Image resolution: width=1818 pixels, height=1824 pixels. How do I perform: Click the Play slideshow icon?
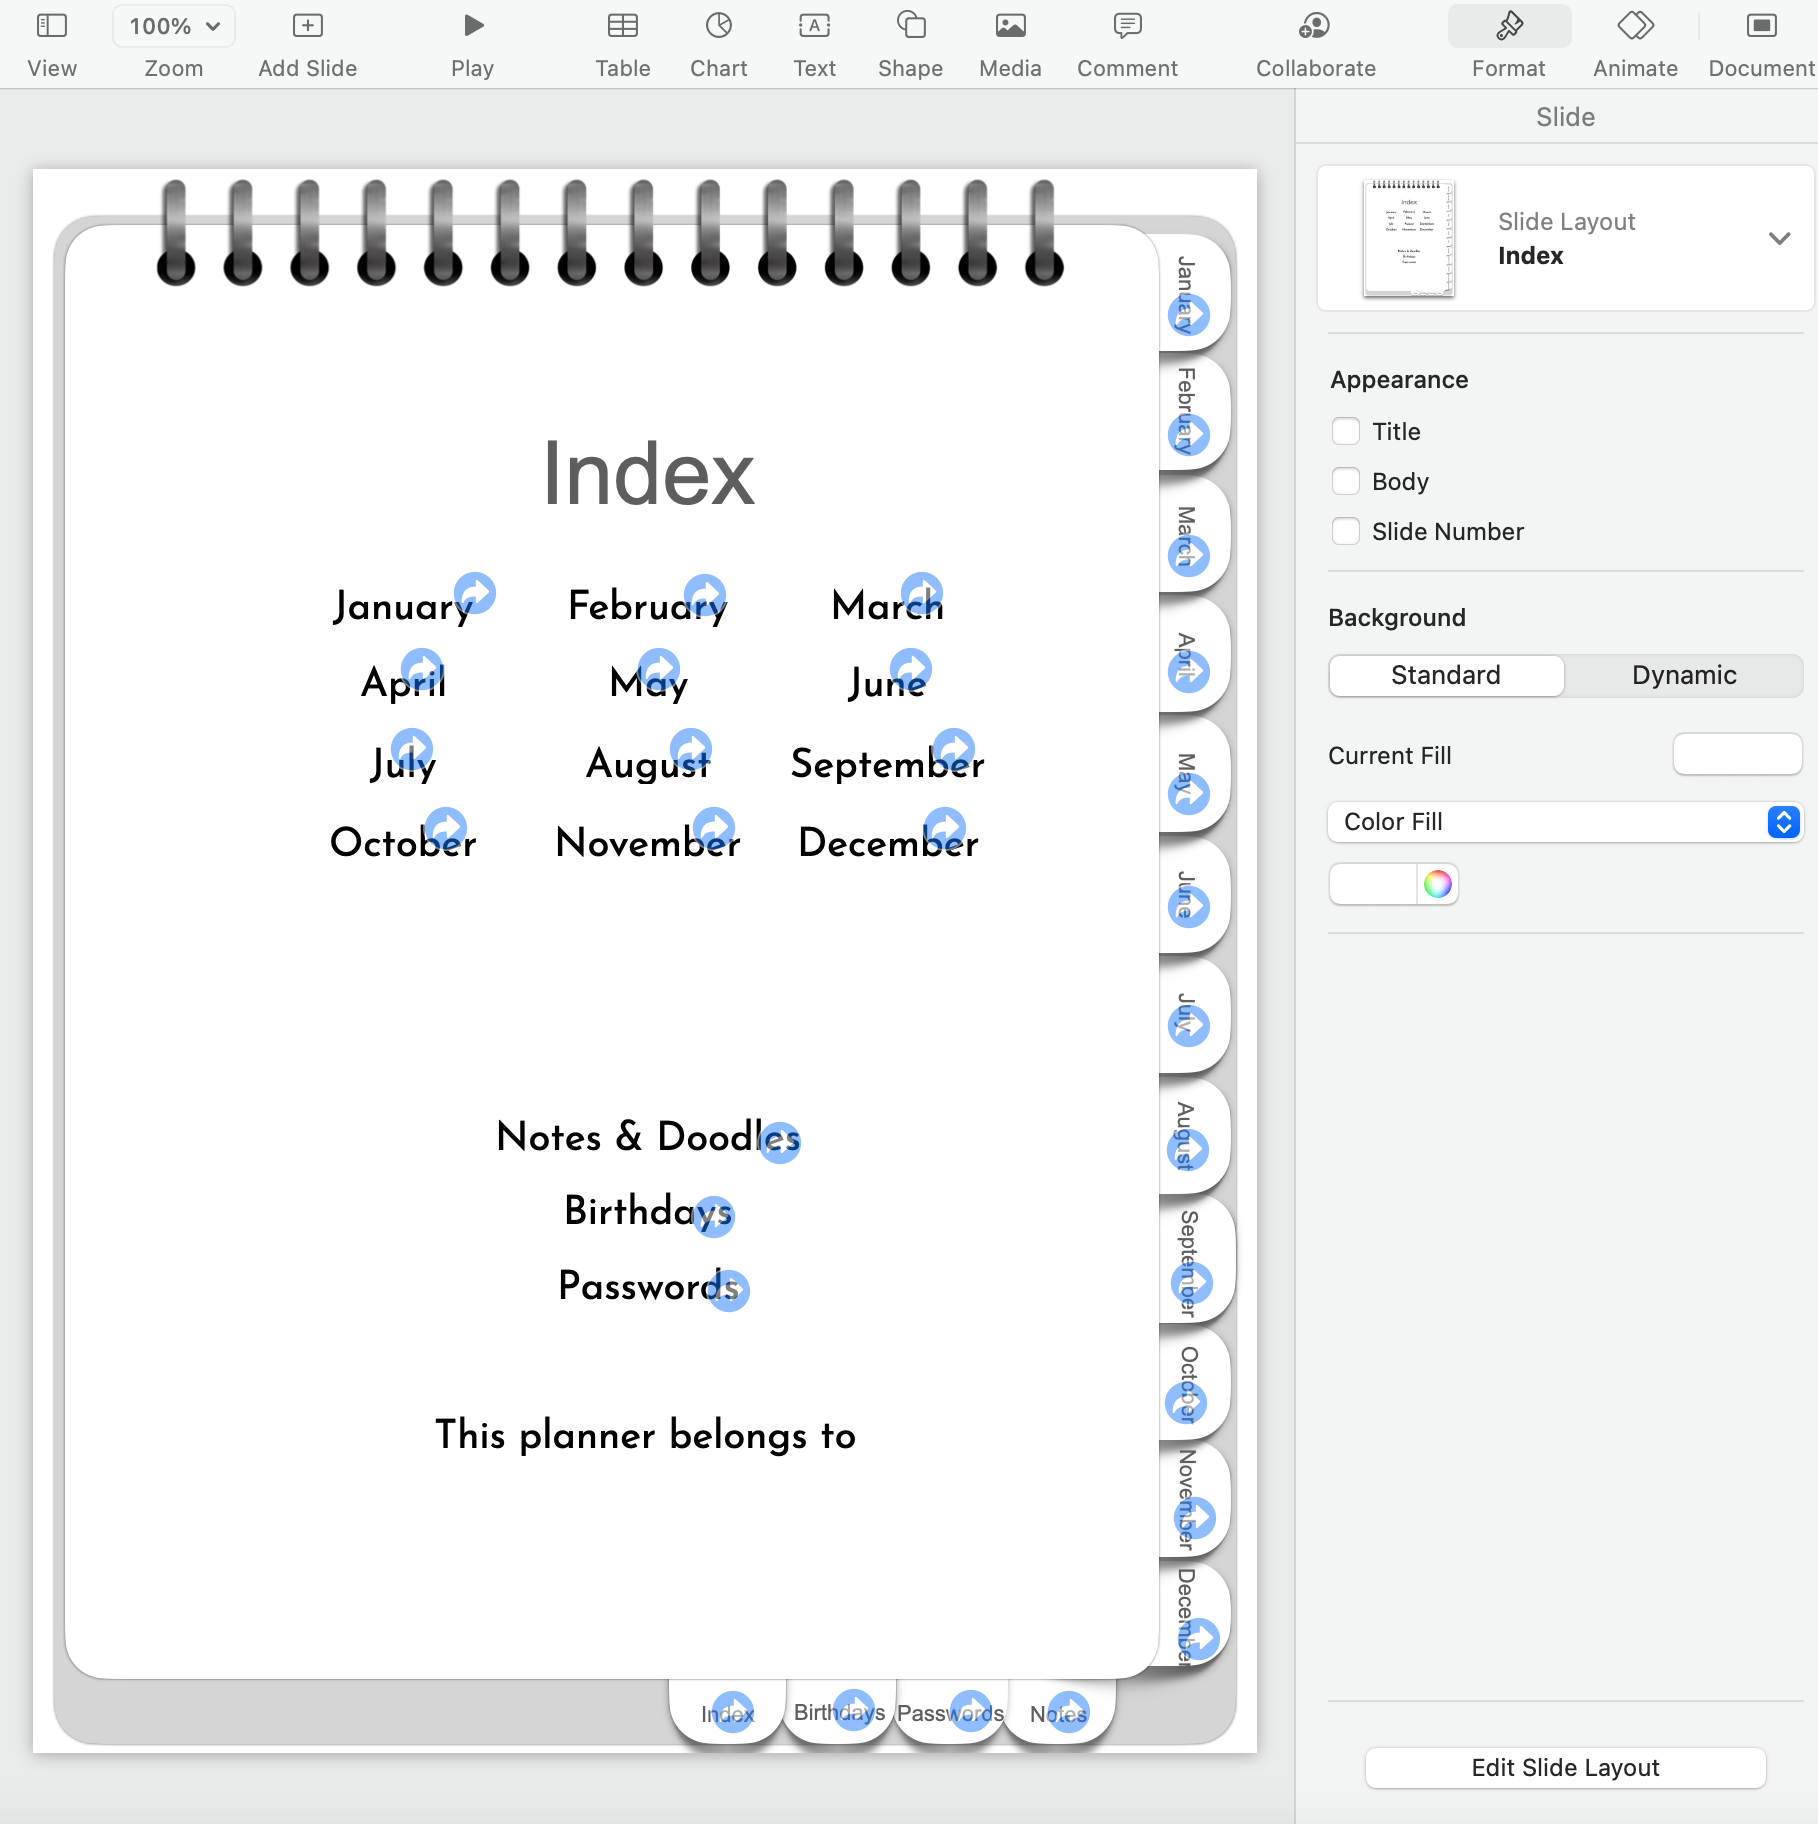pos(473,26)
